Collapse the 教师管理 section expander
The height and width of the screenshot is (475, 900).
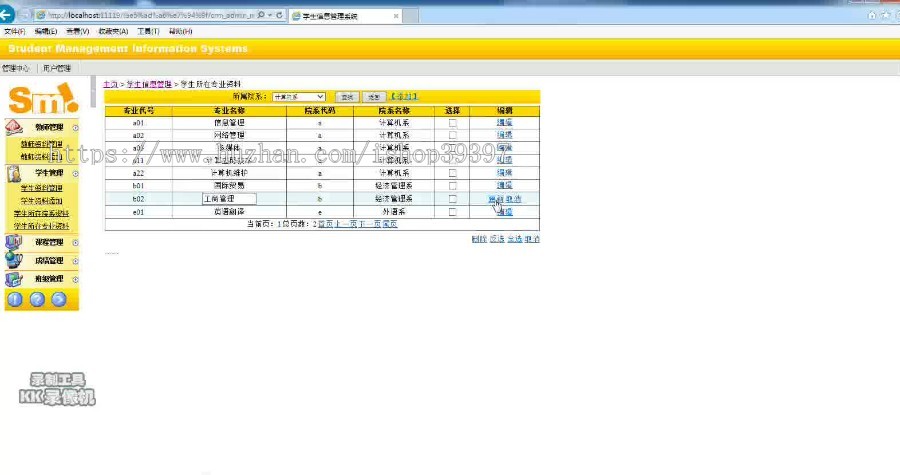coord(75,127)
